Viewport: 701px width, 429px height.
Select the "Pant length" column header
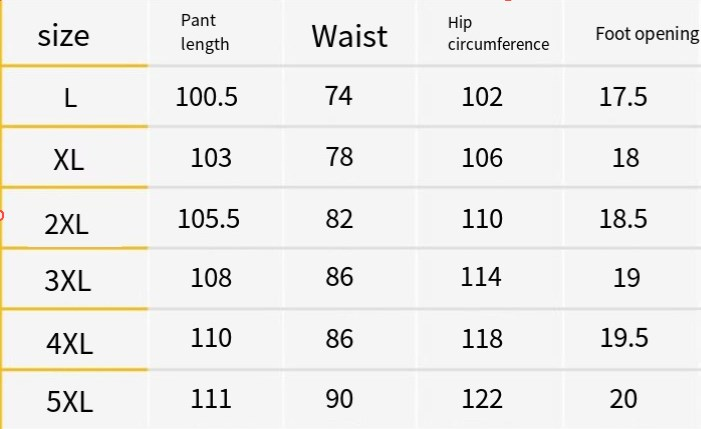coord(205,33)
